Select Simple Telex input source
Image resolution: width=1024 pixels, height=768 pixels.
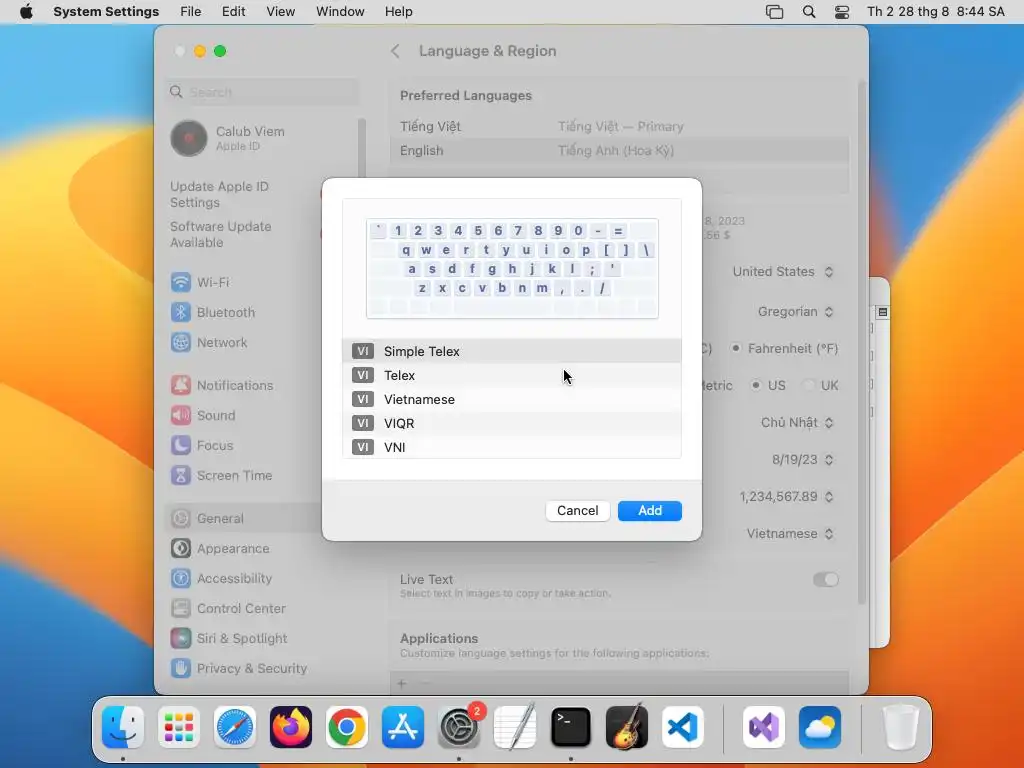coord(511,351)
